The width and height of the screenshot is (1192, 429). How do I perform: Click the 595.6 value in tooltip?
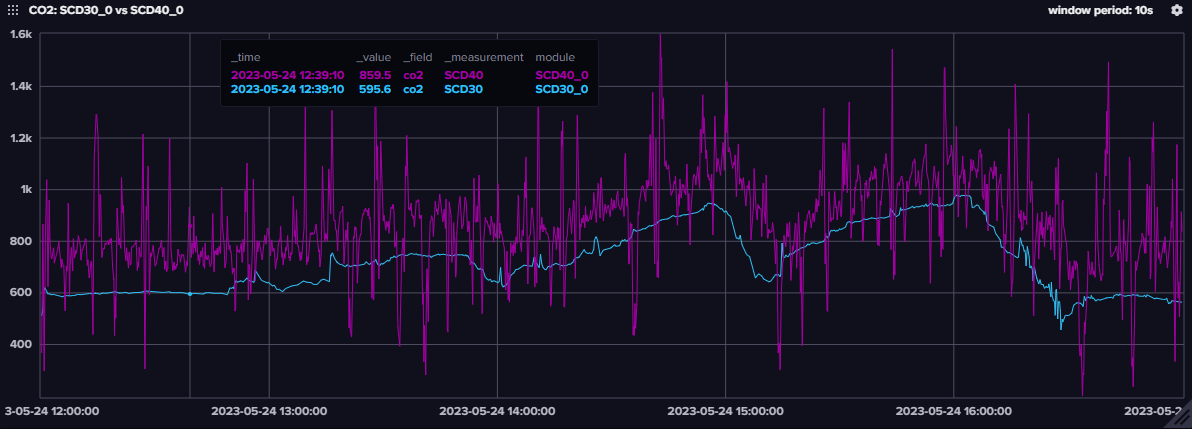[x=374, y=89]
